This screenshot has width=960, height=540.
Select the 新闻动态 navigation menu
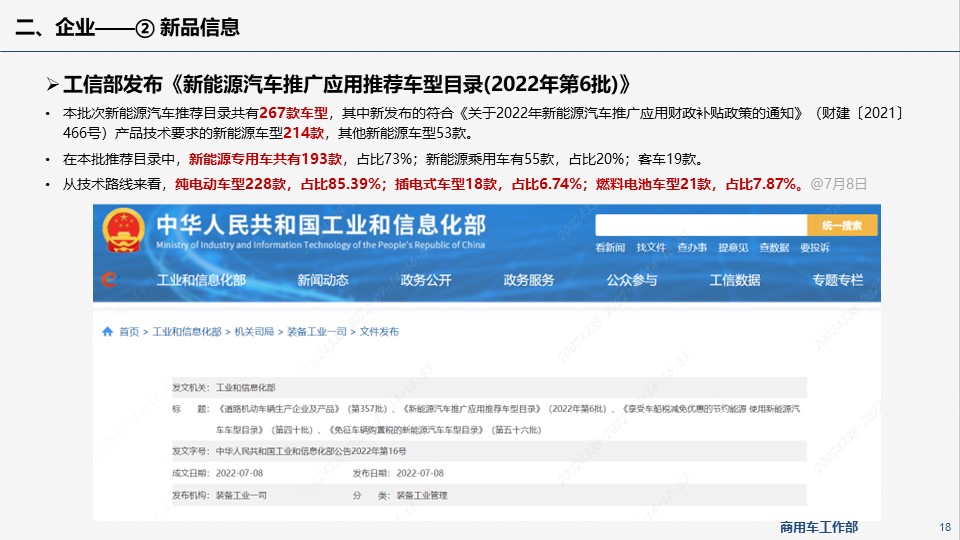click(x=323, y=280)
